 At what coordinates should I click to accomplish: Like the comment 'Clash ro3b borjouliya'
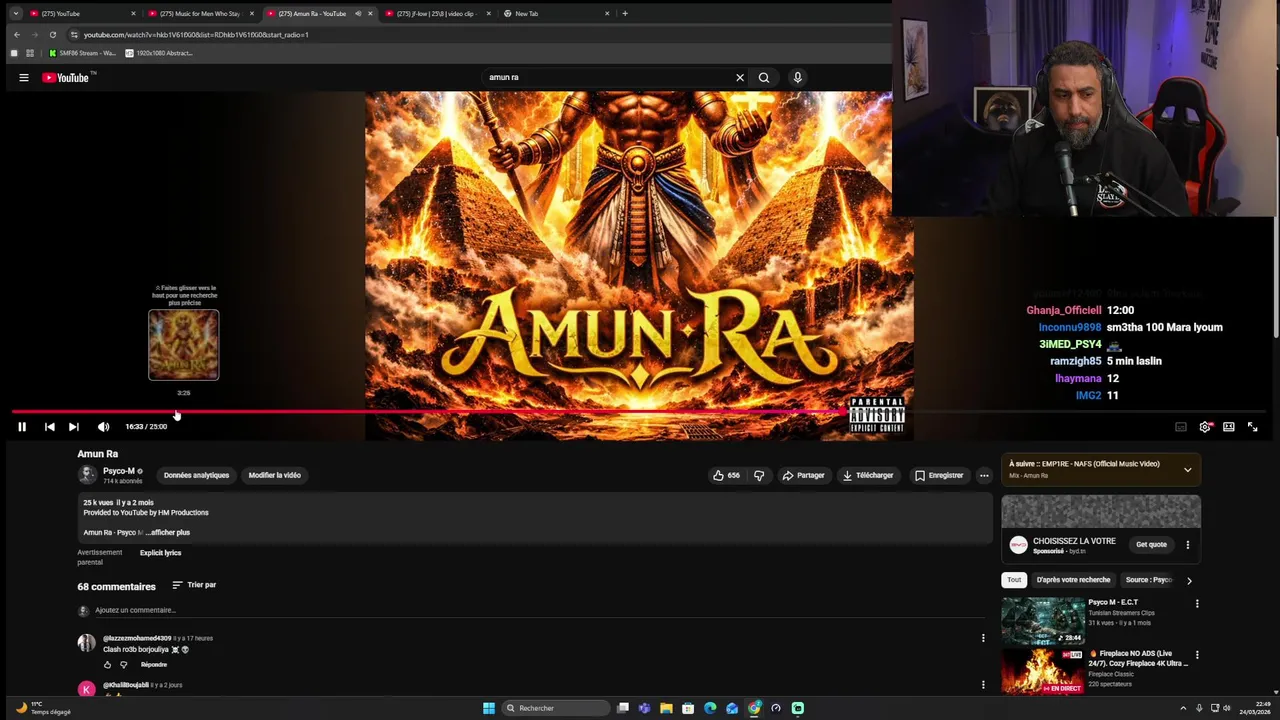(107, 664)
